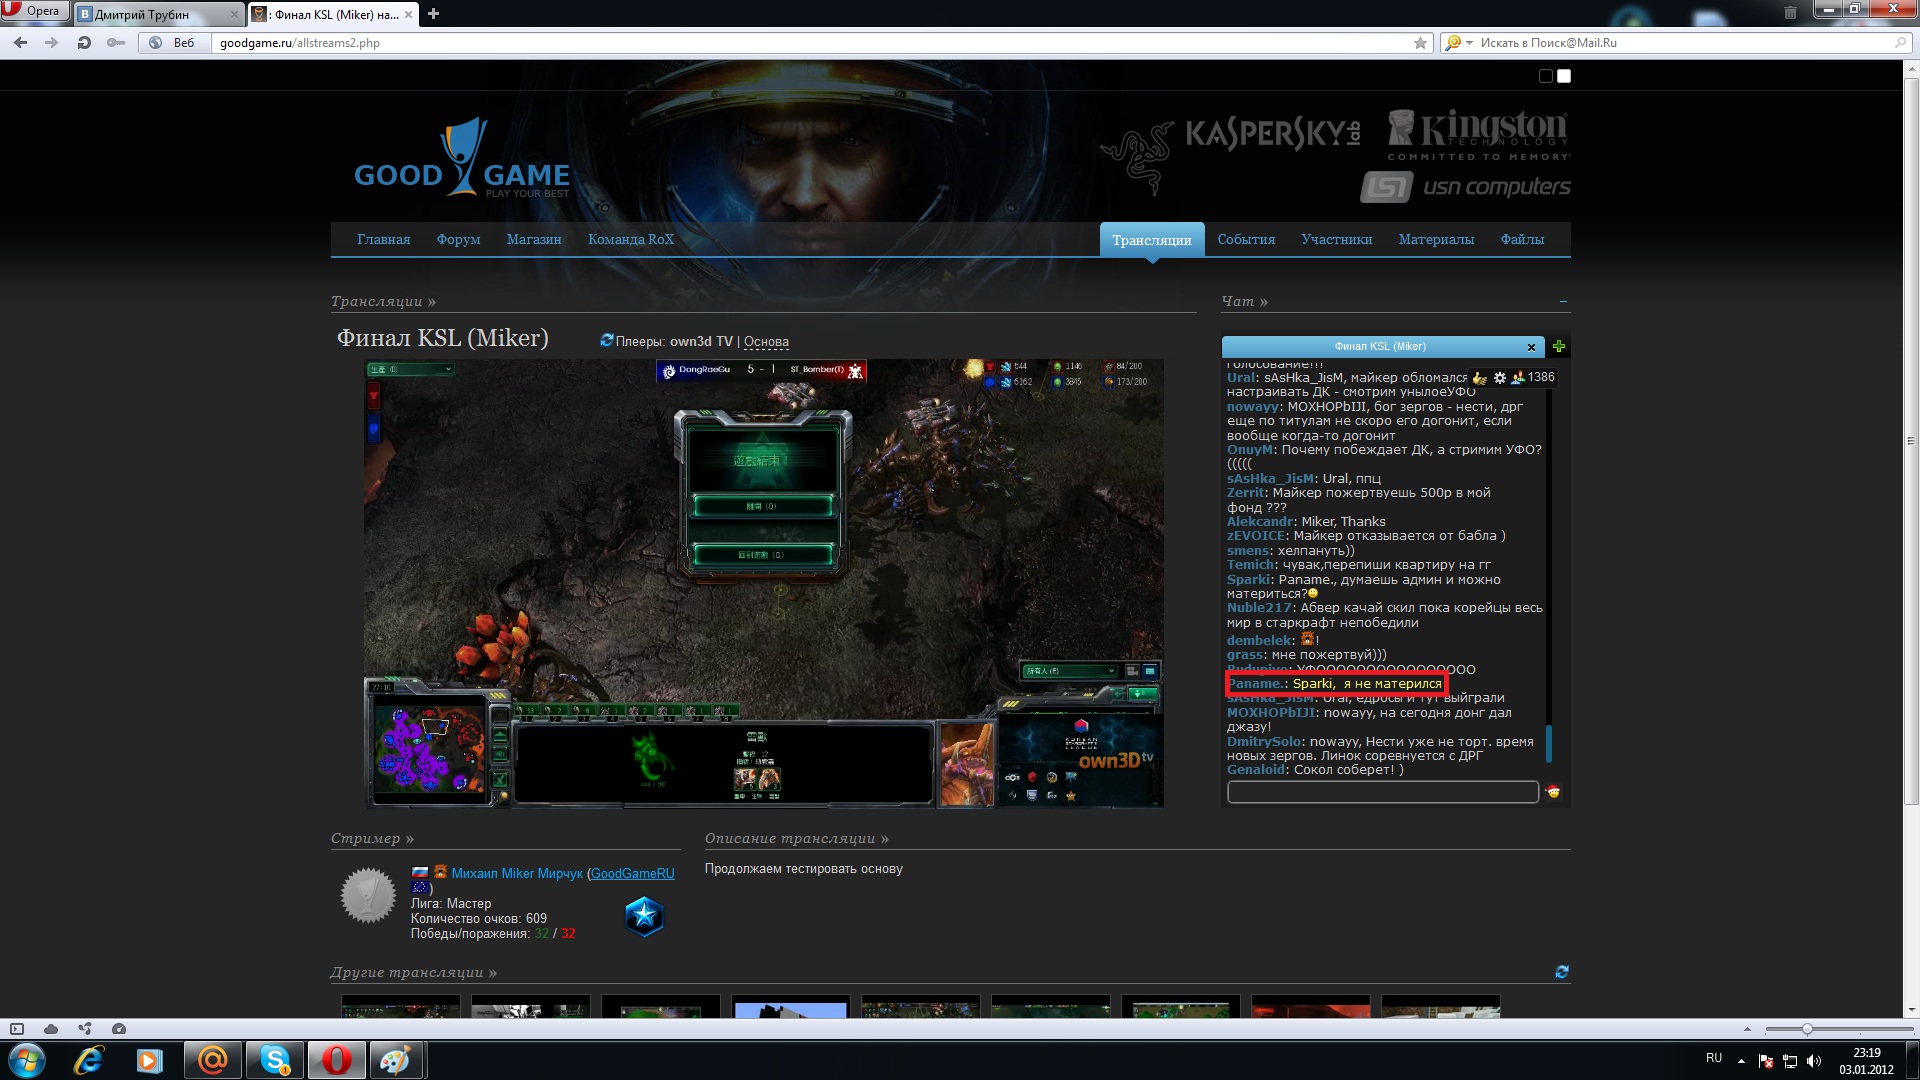The height and width of the screenshot is (1080, 1920).
Task: Show chat users list 1386
Action: pos(1533,378)
